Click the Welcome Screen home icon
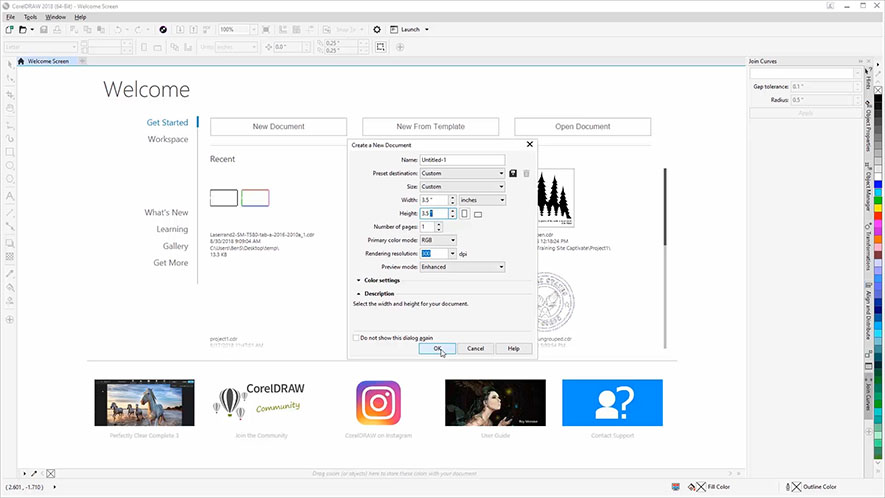The width and height of the screenshot is (885, 498). [21, 62]
